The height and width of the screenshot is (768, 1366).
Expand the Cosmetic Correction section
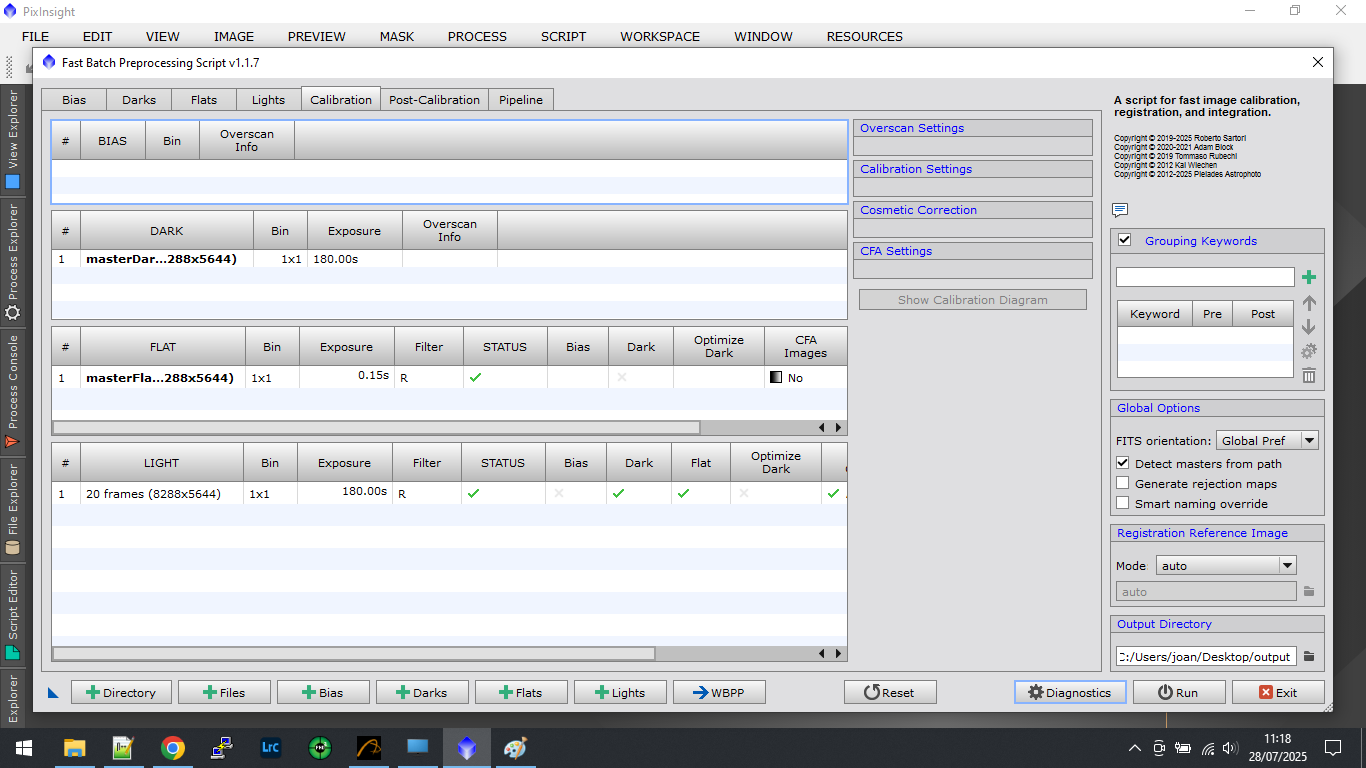(972, 210)
